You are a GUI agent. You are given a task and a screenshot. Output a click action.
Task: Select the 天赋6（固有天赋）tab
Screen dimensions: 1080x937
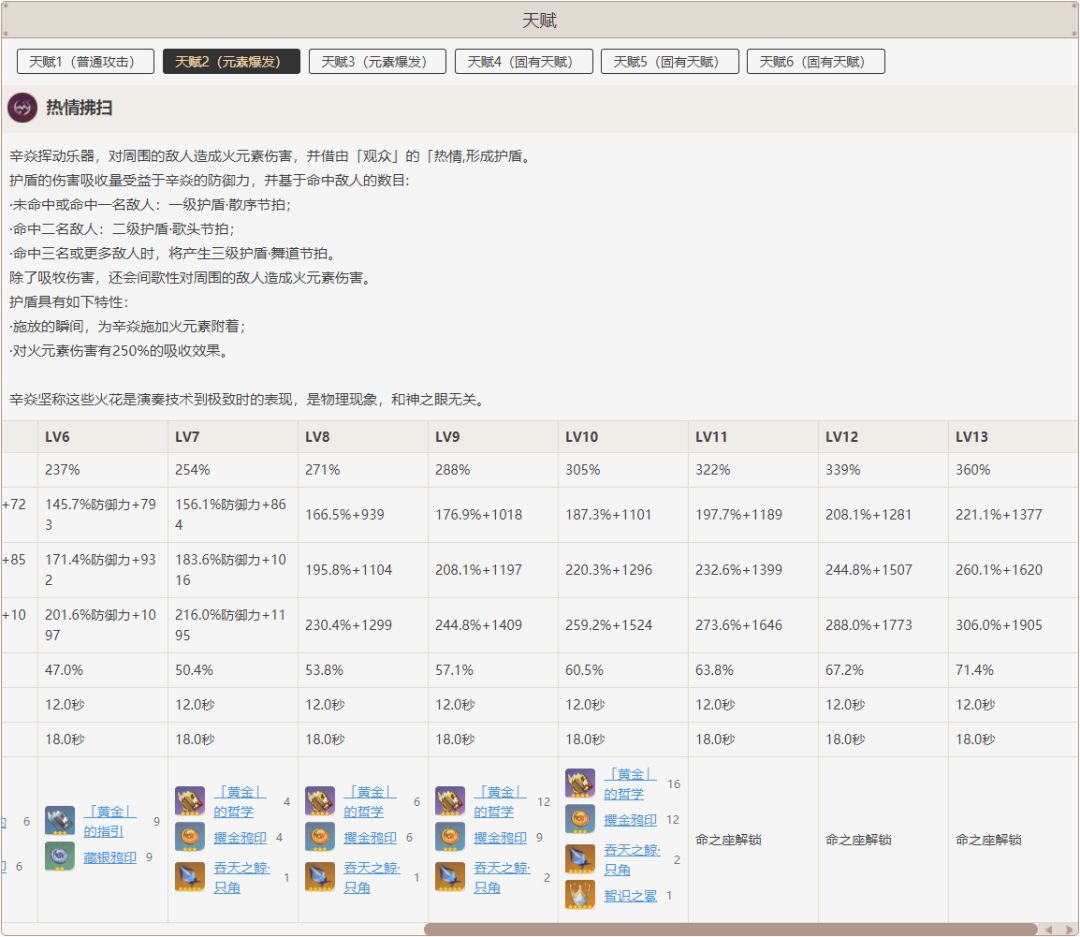click(816, 61)
